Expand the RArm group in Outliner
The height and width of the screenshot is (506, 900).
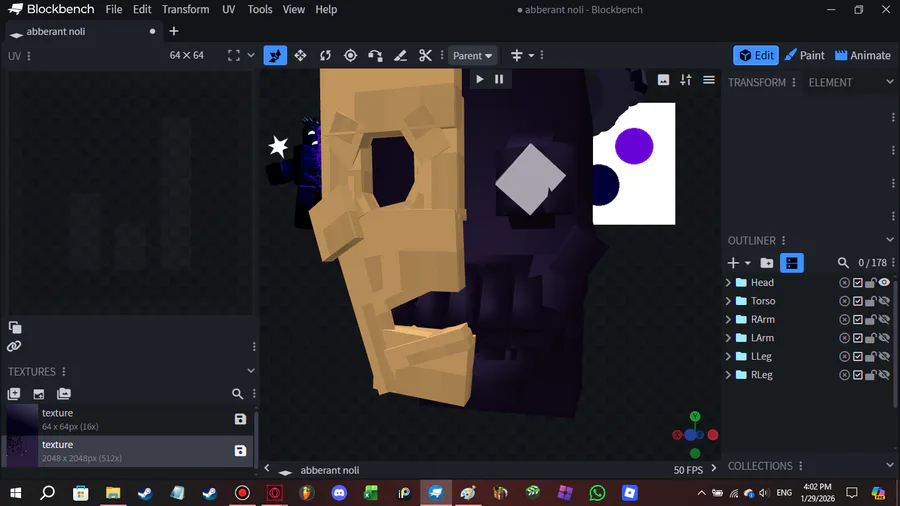728,319
